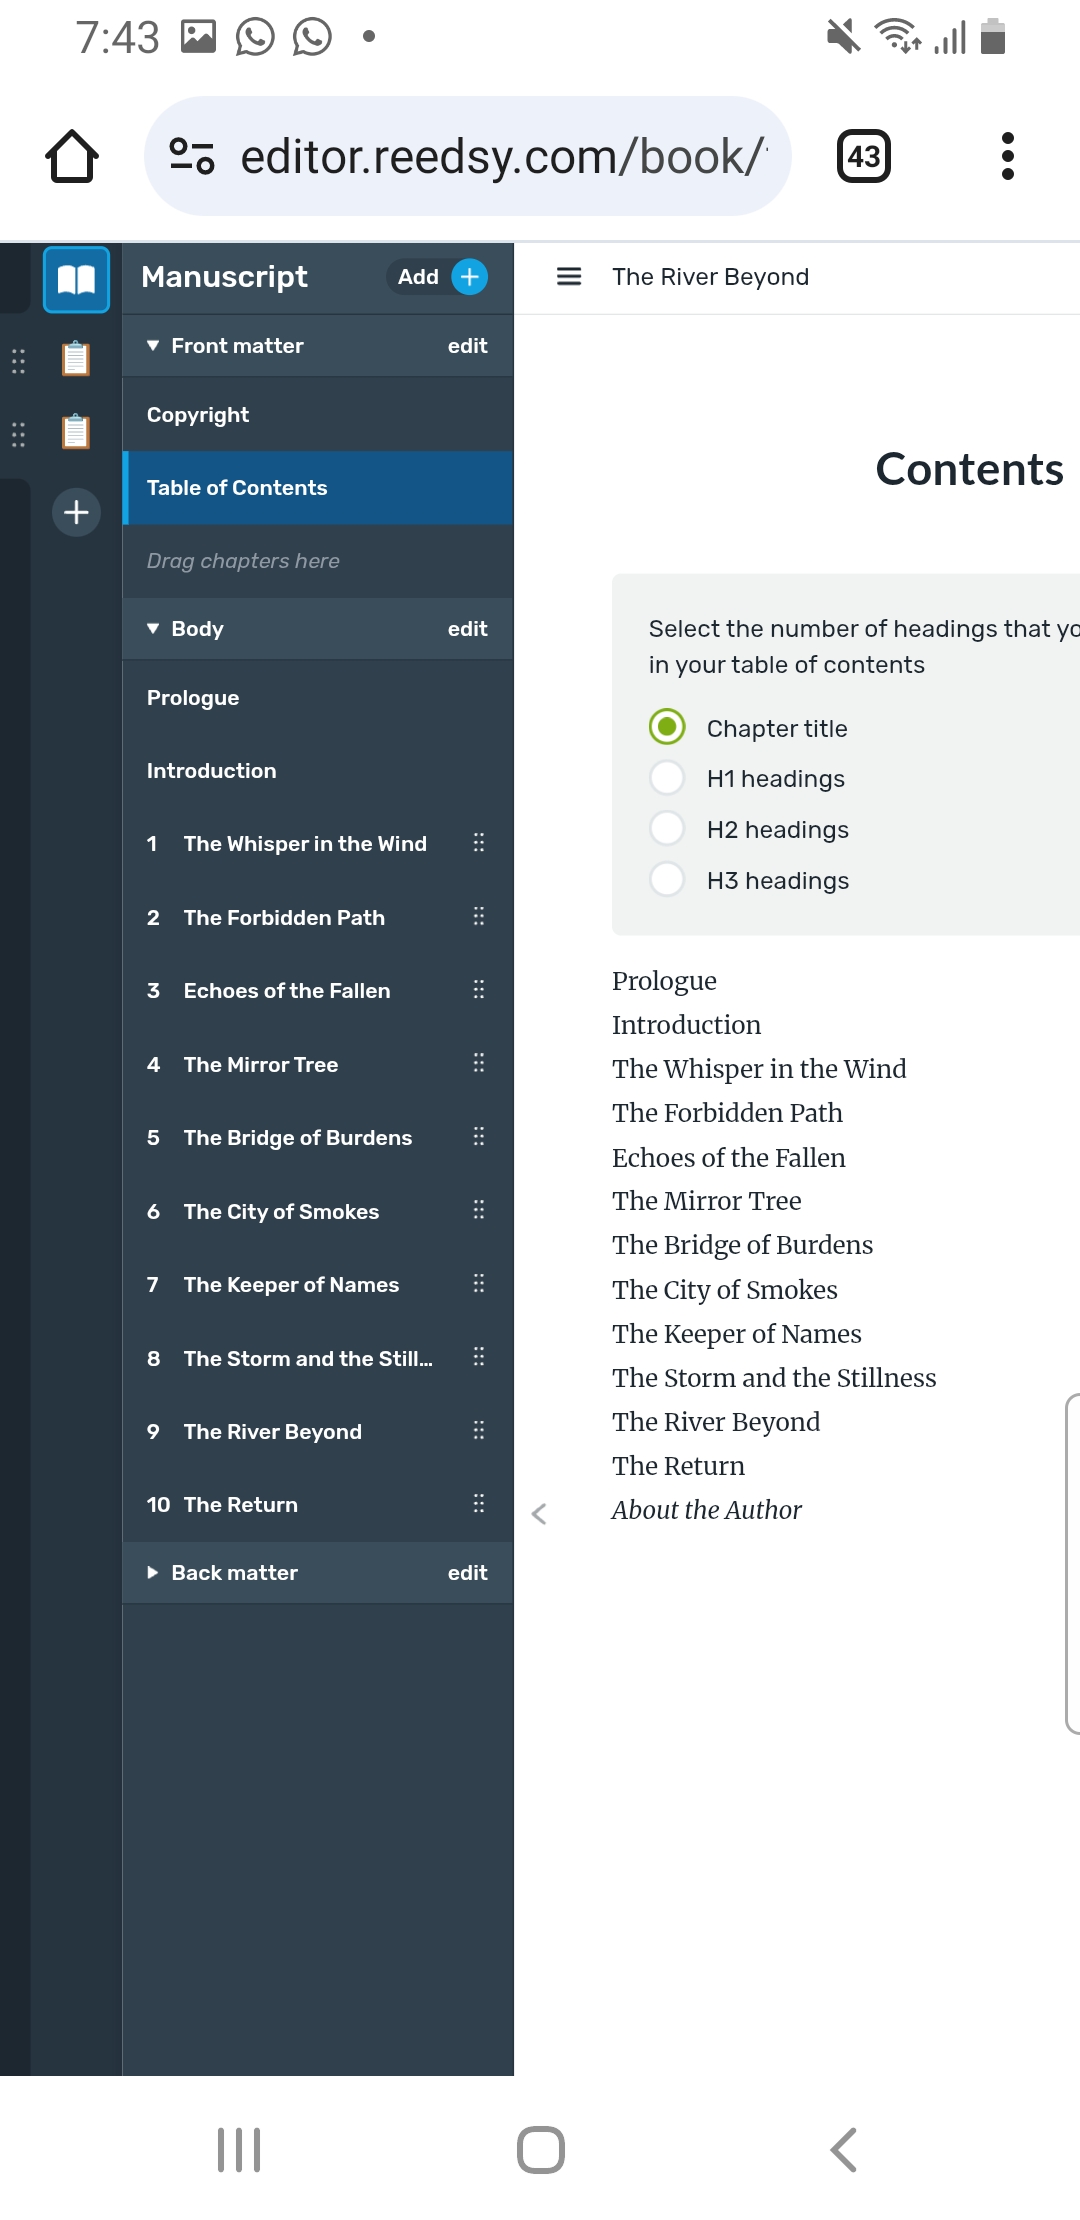
Task: Open the tab switcher showing 43 tabs
Action: [863, 157]
